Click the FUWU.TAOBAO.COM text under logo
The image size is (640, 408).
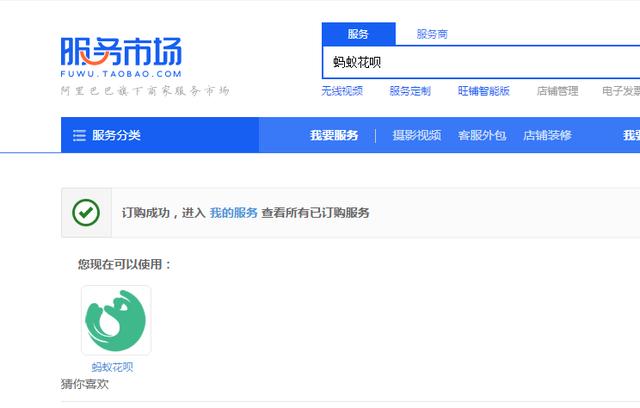[121, 74]
